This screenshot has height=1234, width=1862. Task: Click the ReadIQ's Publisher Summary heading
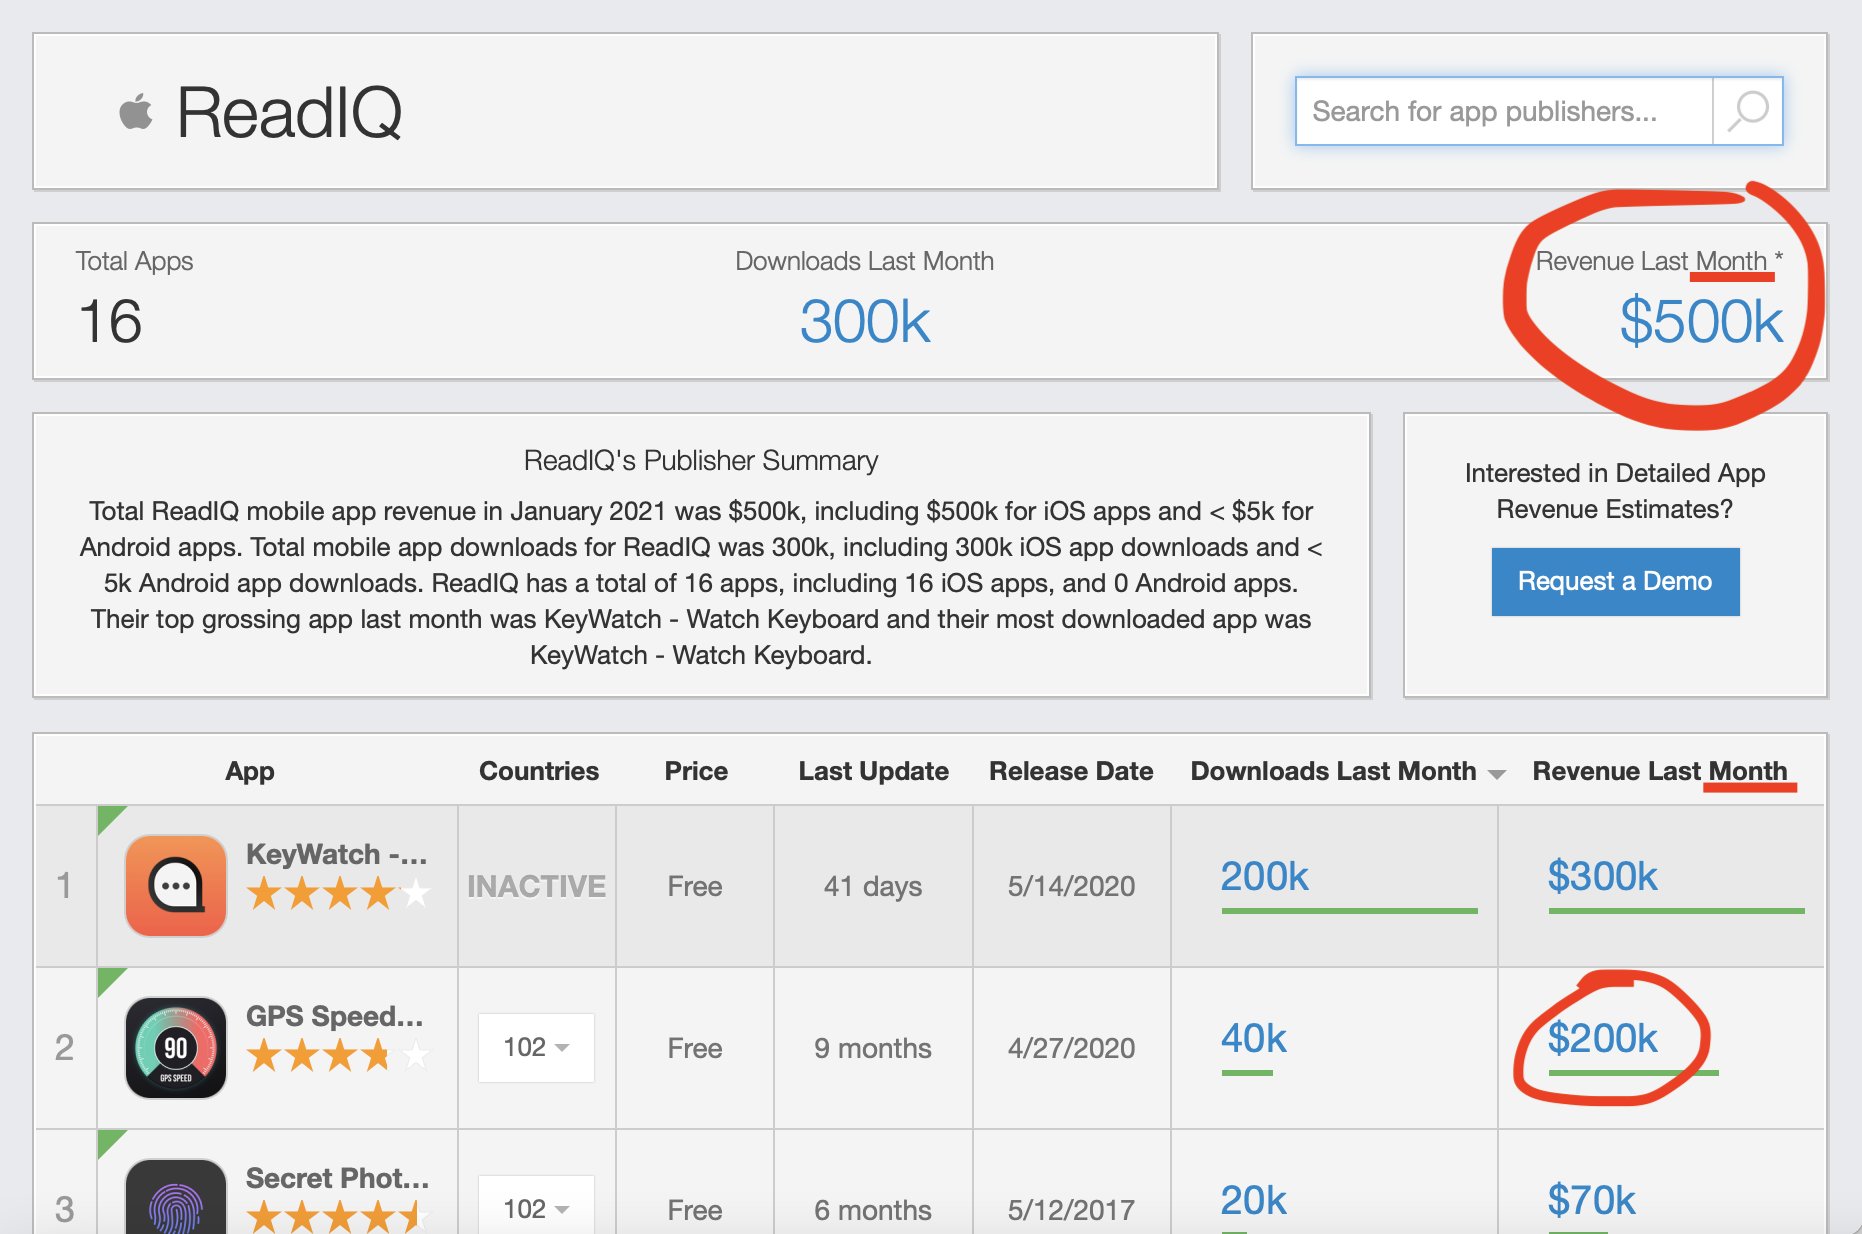pyautogui.click(x=701, y=460)
